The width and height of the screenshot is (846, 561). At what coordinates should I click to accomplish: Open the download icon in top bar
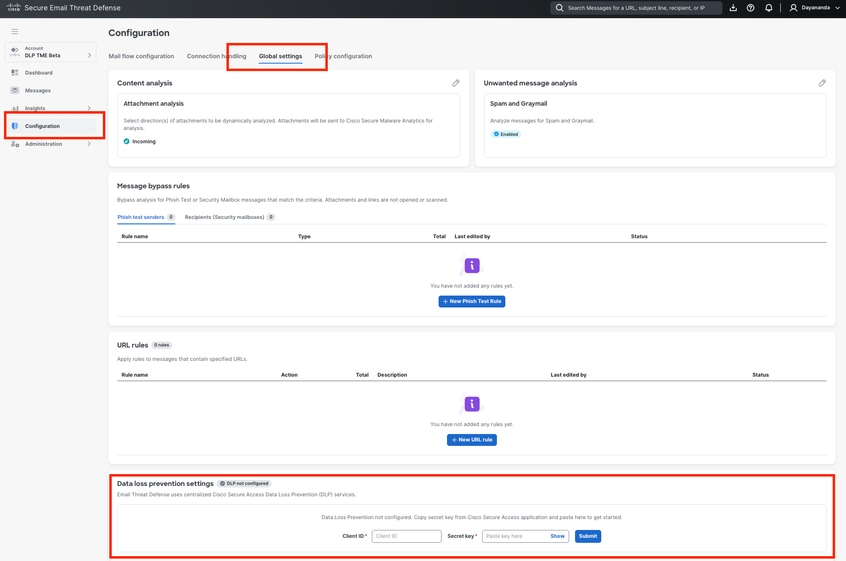click(733, 8)
